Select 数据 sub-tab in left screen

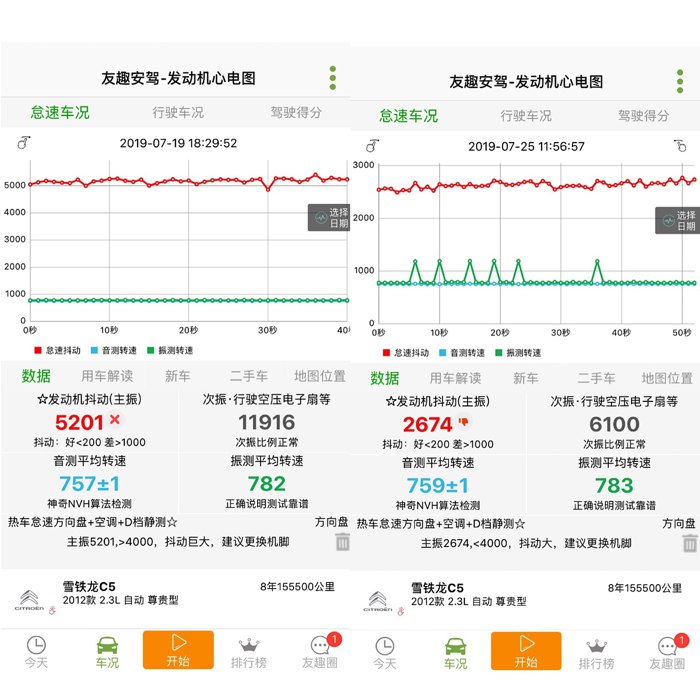36,376
